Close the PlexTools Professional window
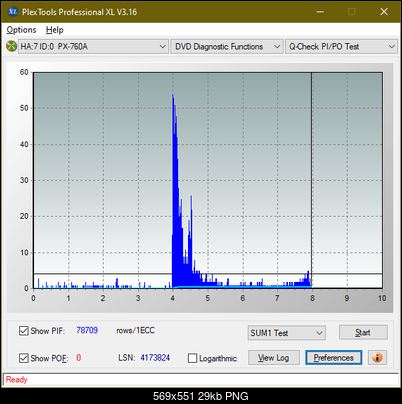Viewport: 402px width, 404px height. tap(384, 12)
